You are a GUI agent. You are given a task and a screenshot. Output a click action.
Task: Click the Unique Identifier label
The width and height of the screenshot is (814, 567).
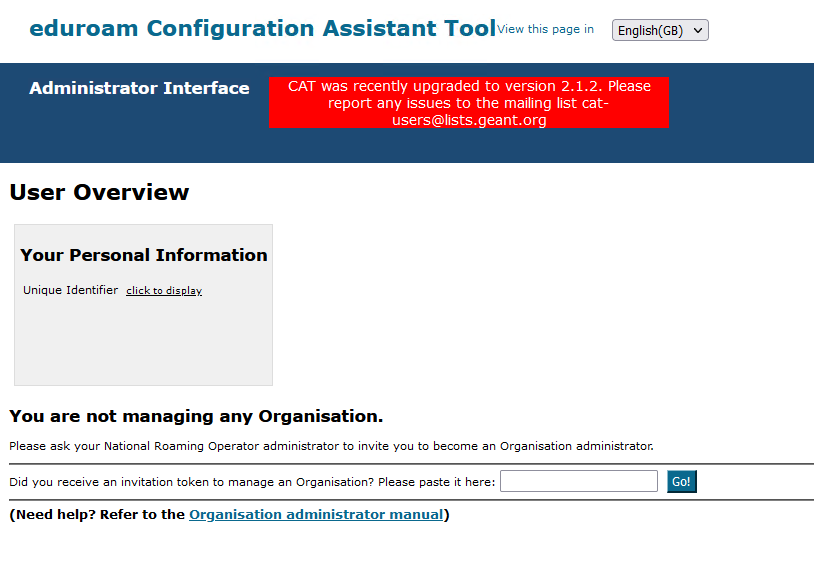pos(71,290)
